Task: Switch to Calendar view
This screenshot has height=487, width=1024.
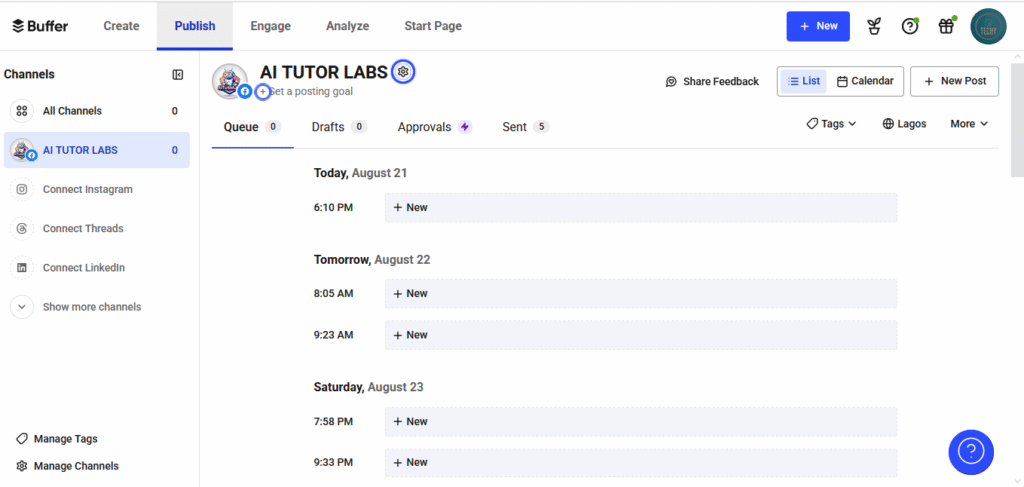Action: click(x=865, y=82)
